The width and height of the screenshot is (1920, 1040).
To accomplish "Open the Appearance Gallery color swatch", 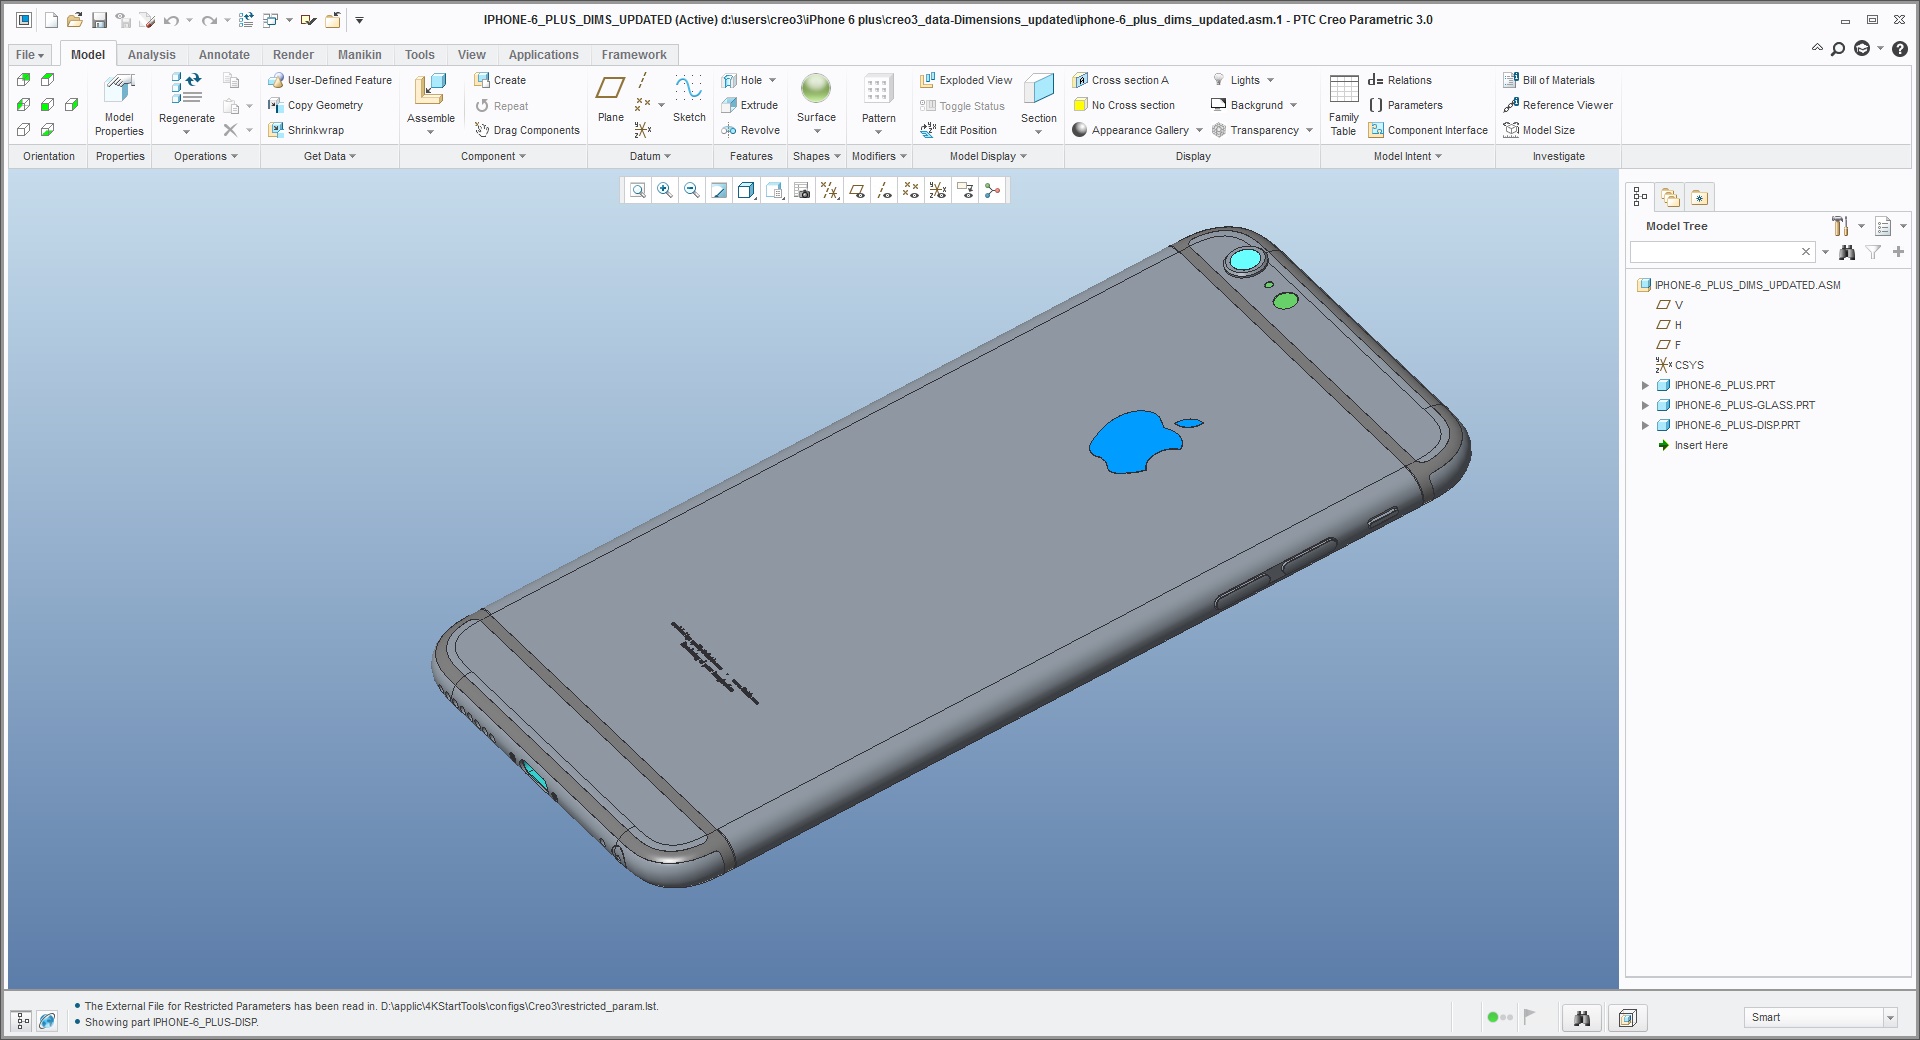I will pyautogui.click(x=1080, y=130).
